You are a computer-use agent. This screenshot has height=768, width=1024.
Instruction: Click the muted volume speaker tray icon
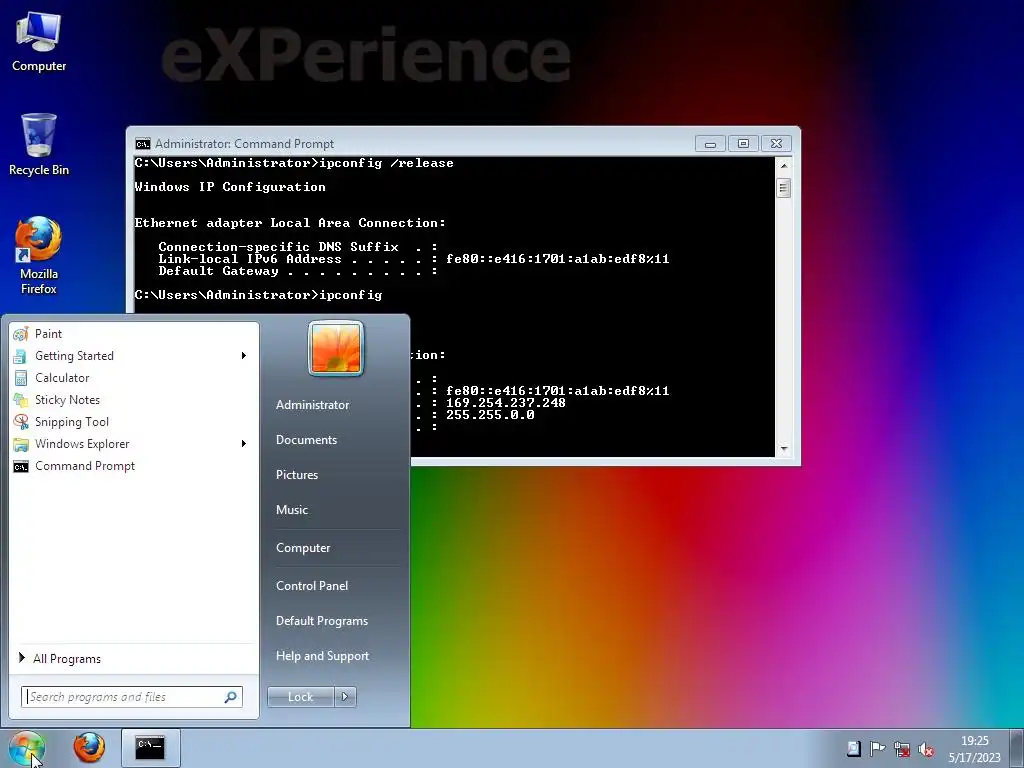point(925,749)
